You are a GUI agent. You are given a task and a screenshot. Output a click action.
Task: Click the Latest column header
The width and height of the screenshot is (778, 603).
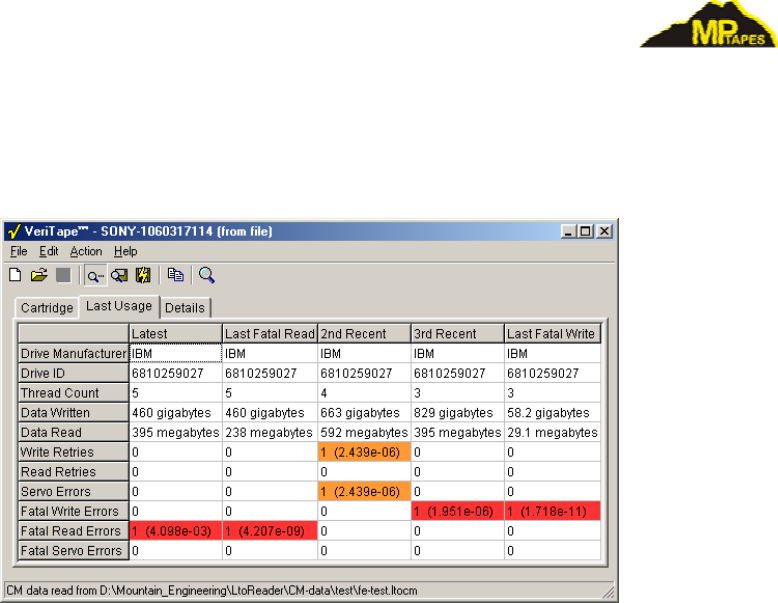coord(176,334)
